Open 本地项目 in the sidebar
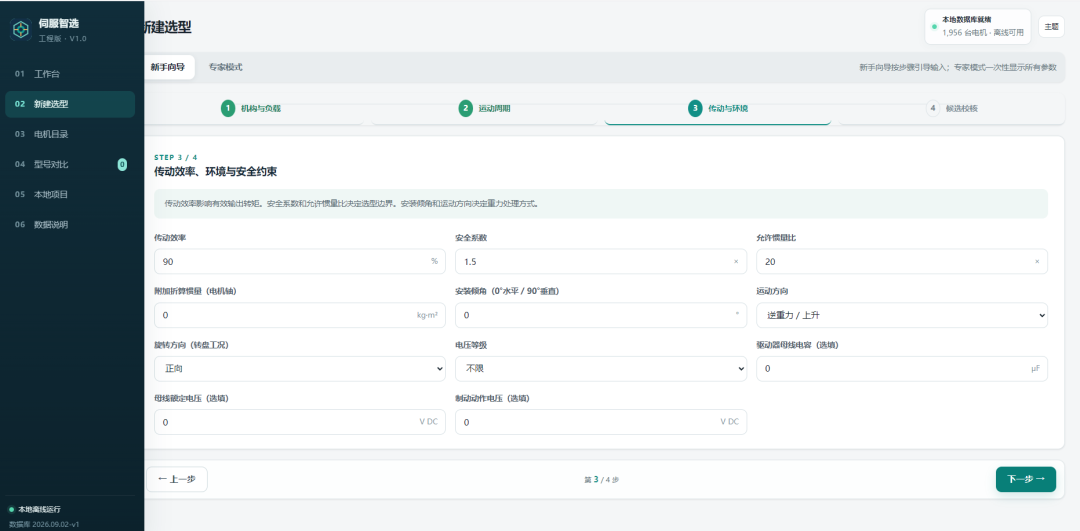1080x531 pixels. 70,194
